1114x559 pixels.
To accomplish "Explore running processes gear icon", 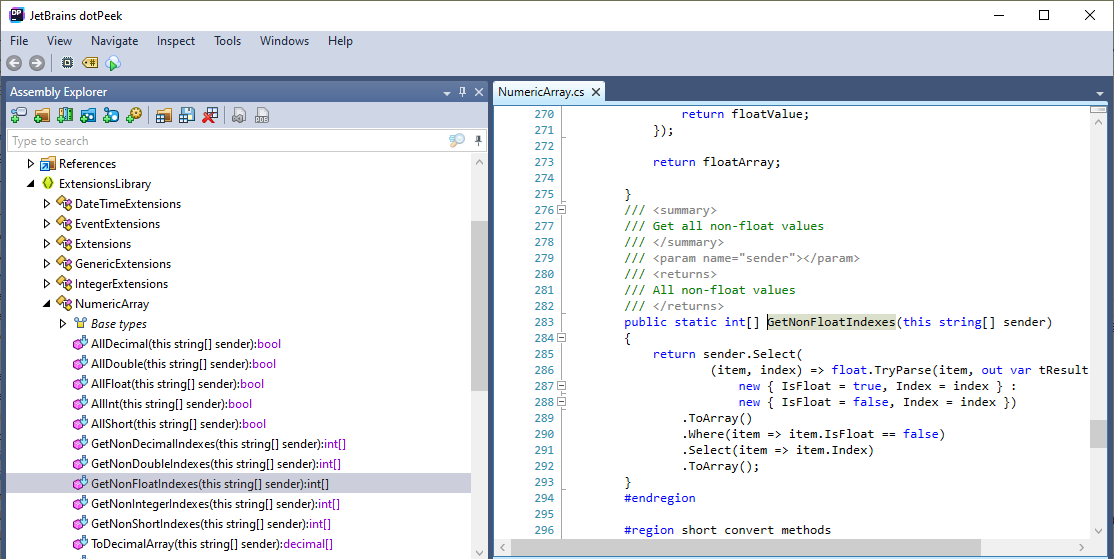I will pos(134,116).
